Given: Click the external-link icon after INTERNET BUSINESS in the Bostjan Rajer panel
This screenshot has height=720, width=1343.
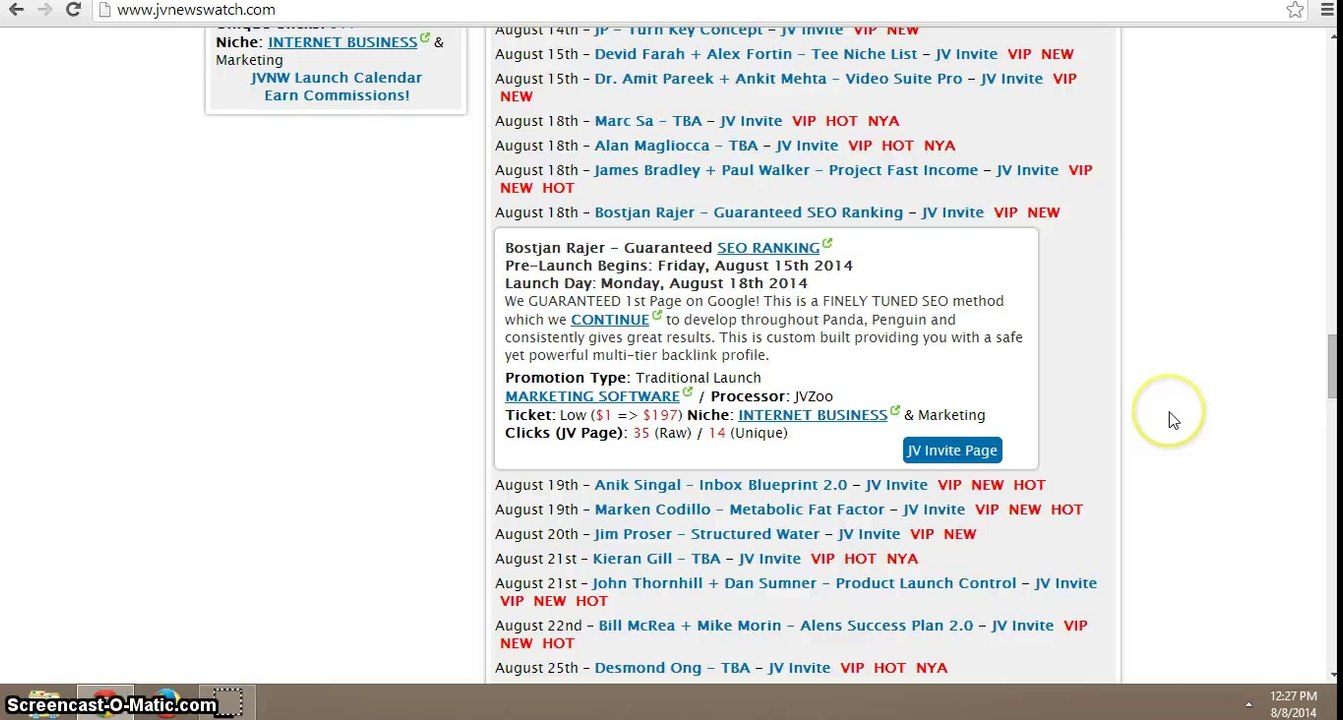Looking at the screenshot, I should tap(895, 410).
